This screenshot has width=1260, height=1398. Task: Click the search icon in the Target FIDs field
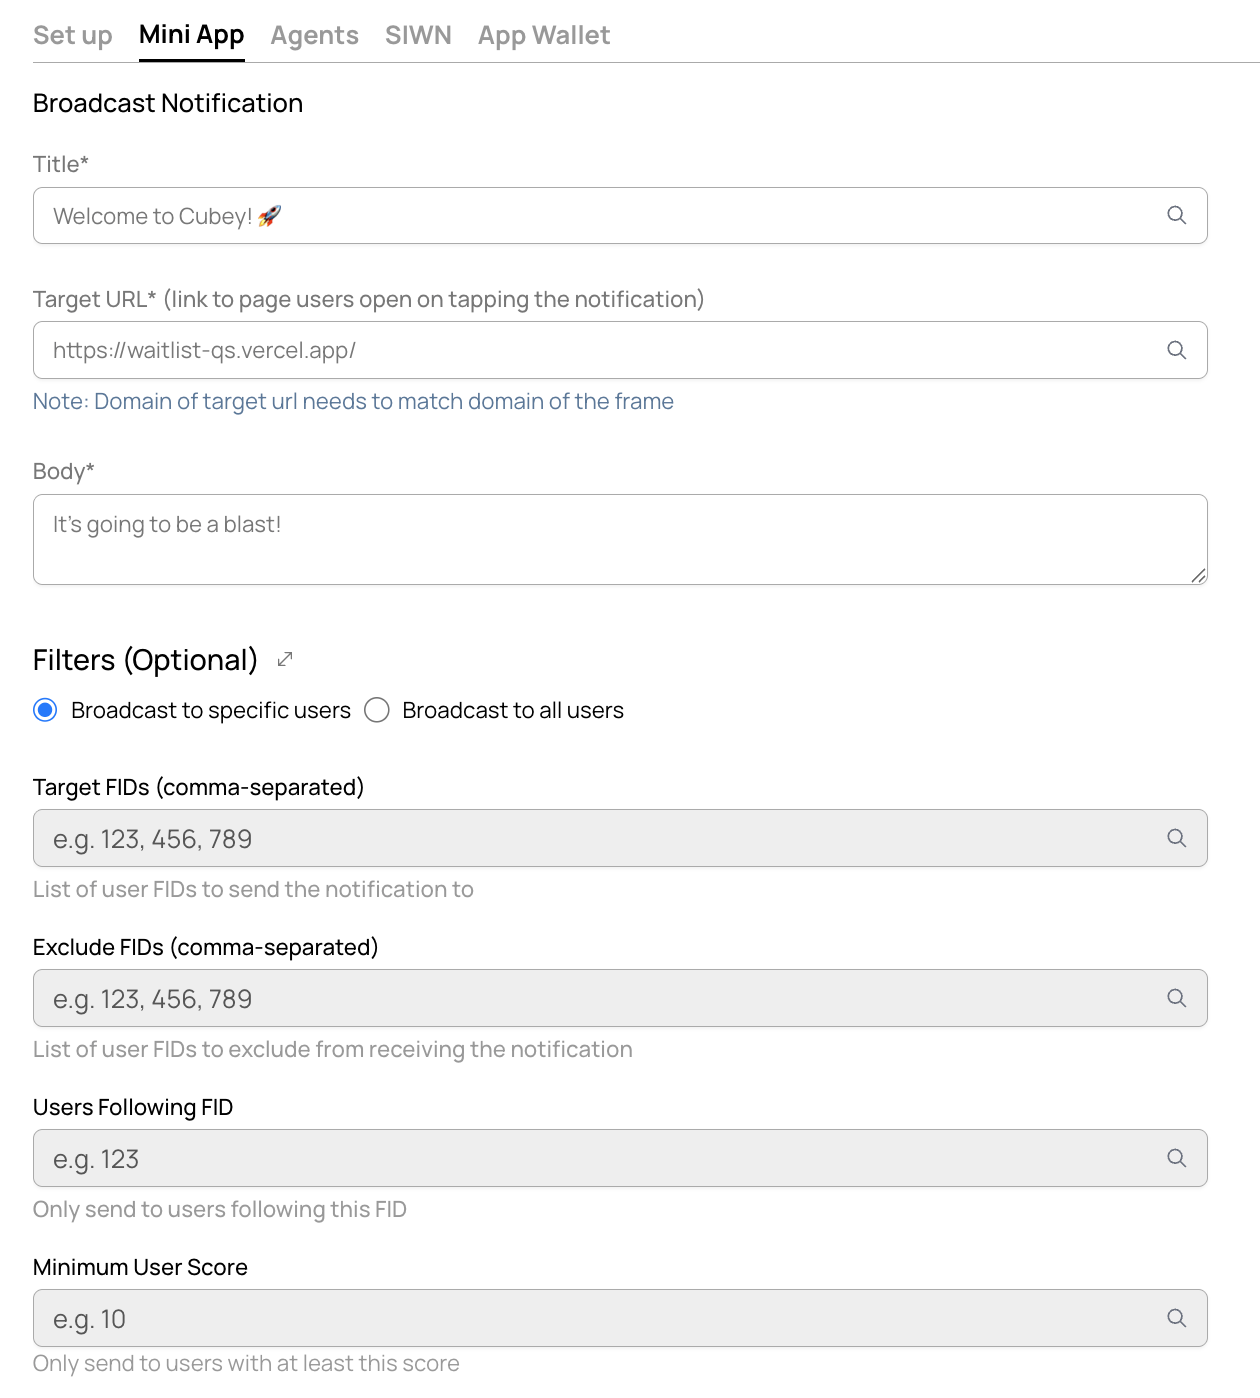tap(1176, 838)
